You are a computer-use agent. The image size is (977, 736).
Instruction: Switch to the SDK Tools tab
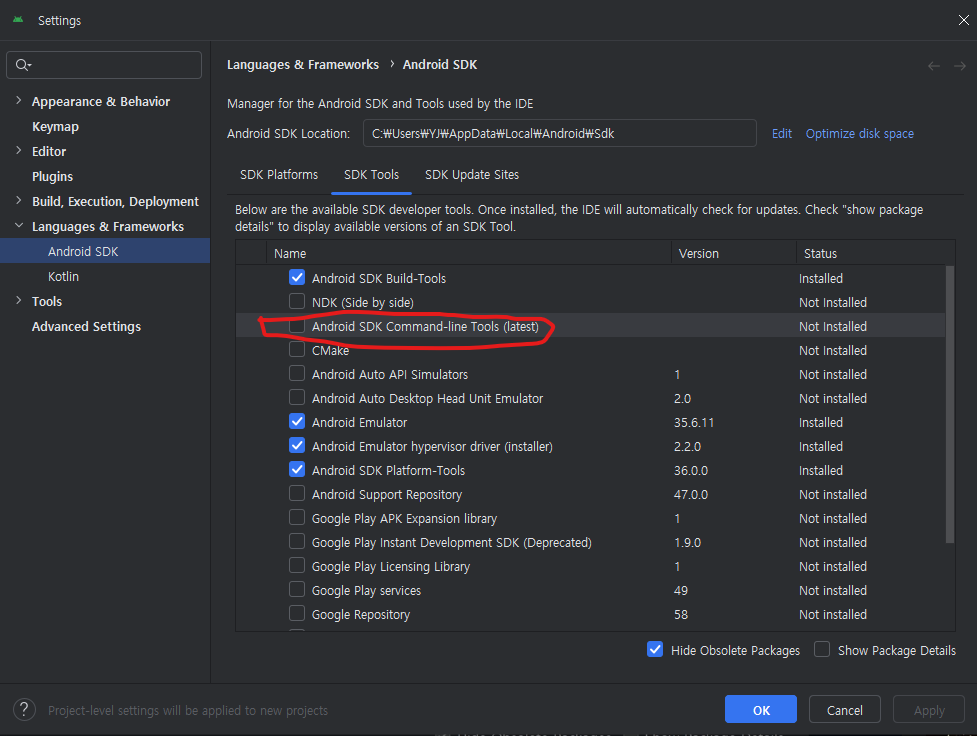click(371, 175)
